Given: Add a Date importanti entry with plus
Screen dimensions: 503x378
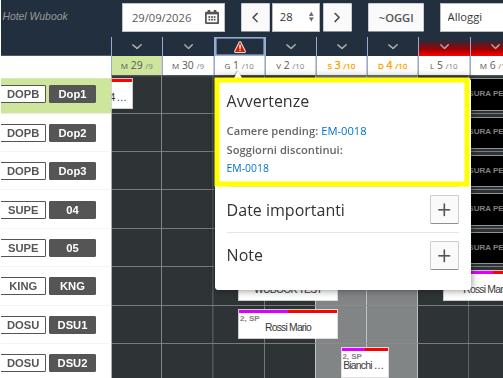Looking at the screenshot, I should tap(444, 210).
